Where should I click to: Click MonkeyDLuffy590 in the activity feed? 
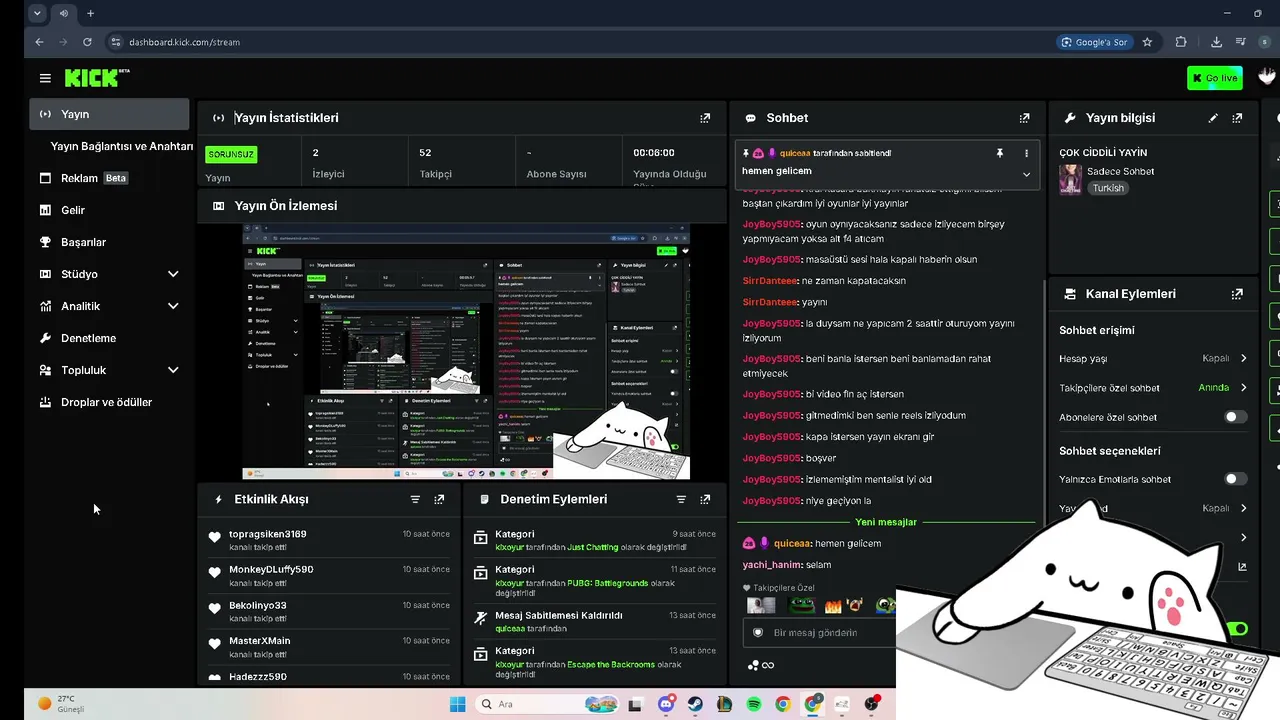click(x=271, y=569)
